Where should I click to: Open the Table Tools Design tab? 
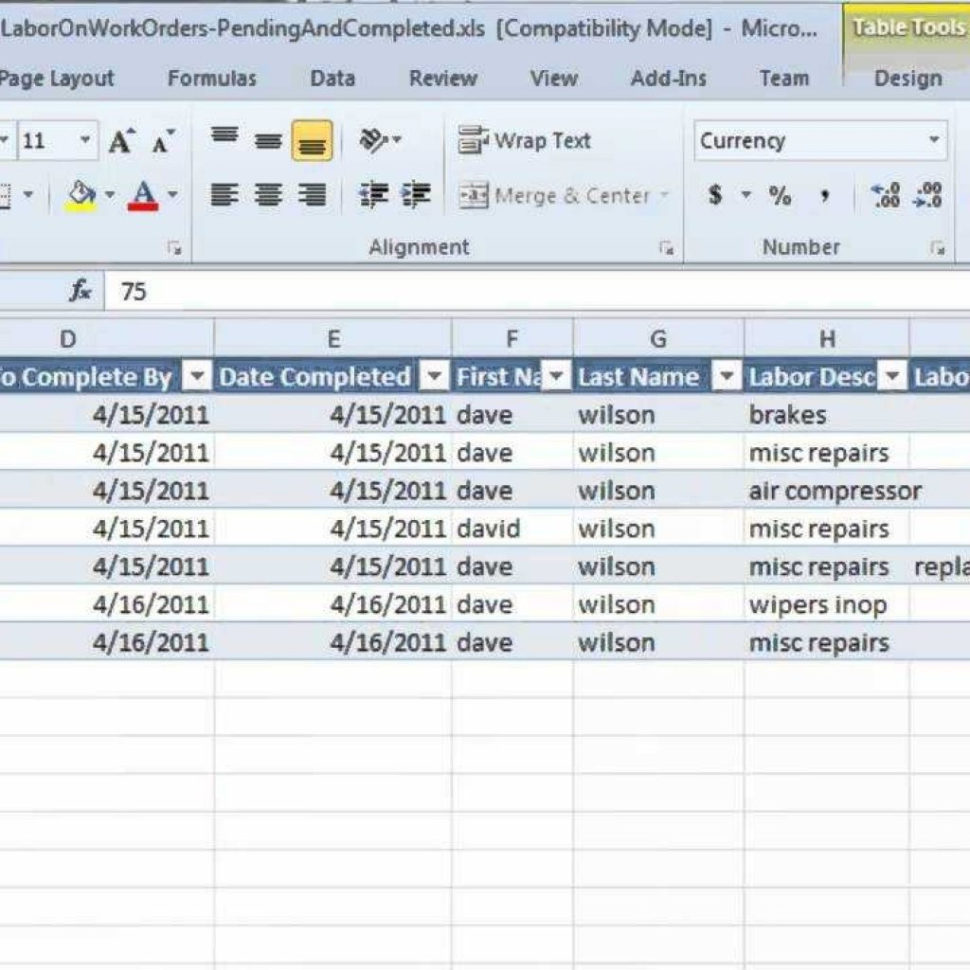907,78
